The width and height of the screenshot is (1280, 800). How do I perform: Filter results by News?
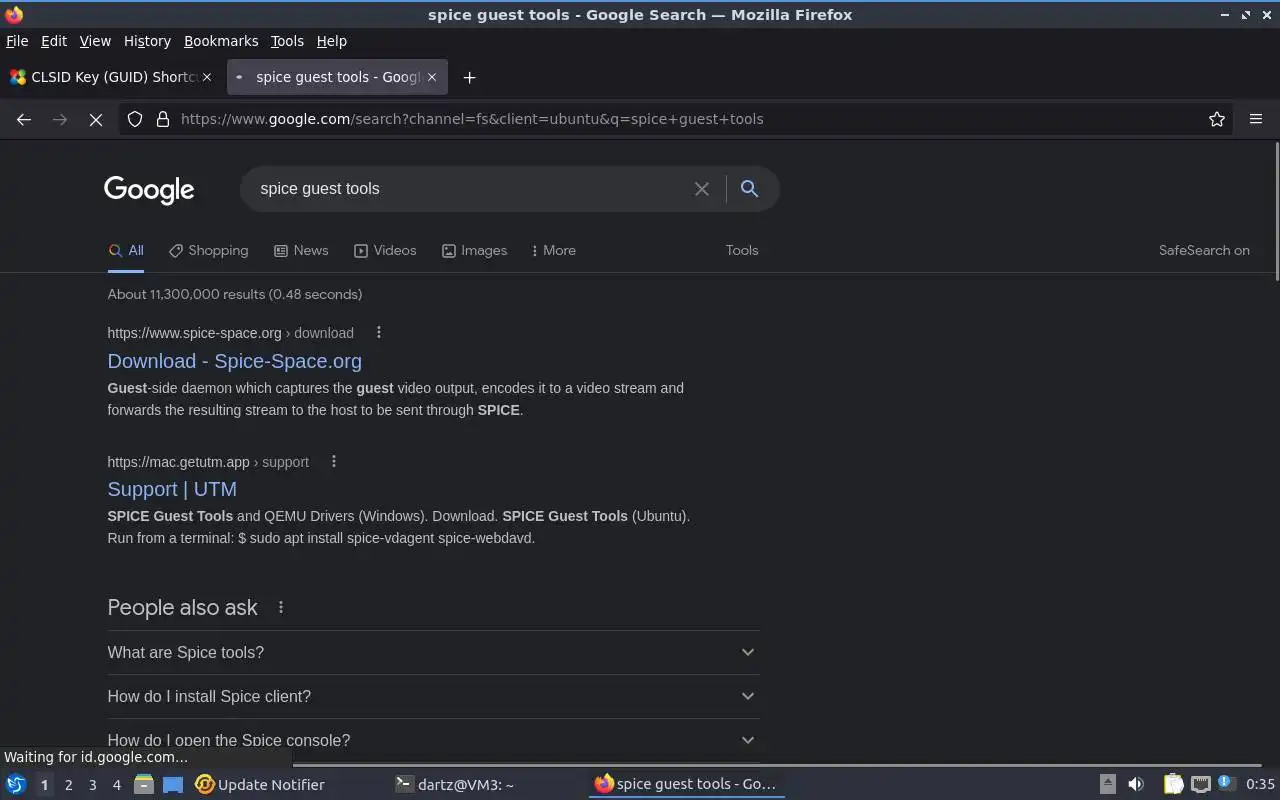pos(301,251)
